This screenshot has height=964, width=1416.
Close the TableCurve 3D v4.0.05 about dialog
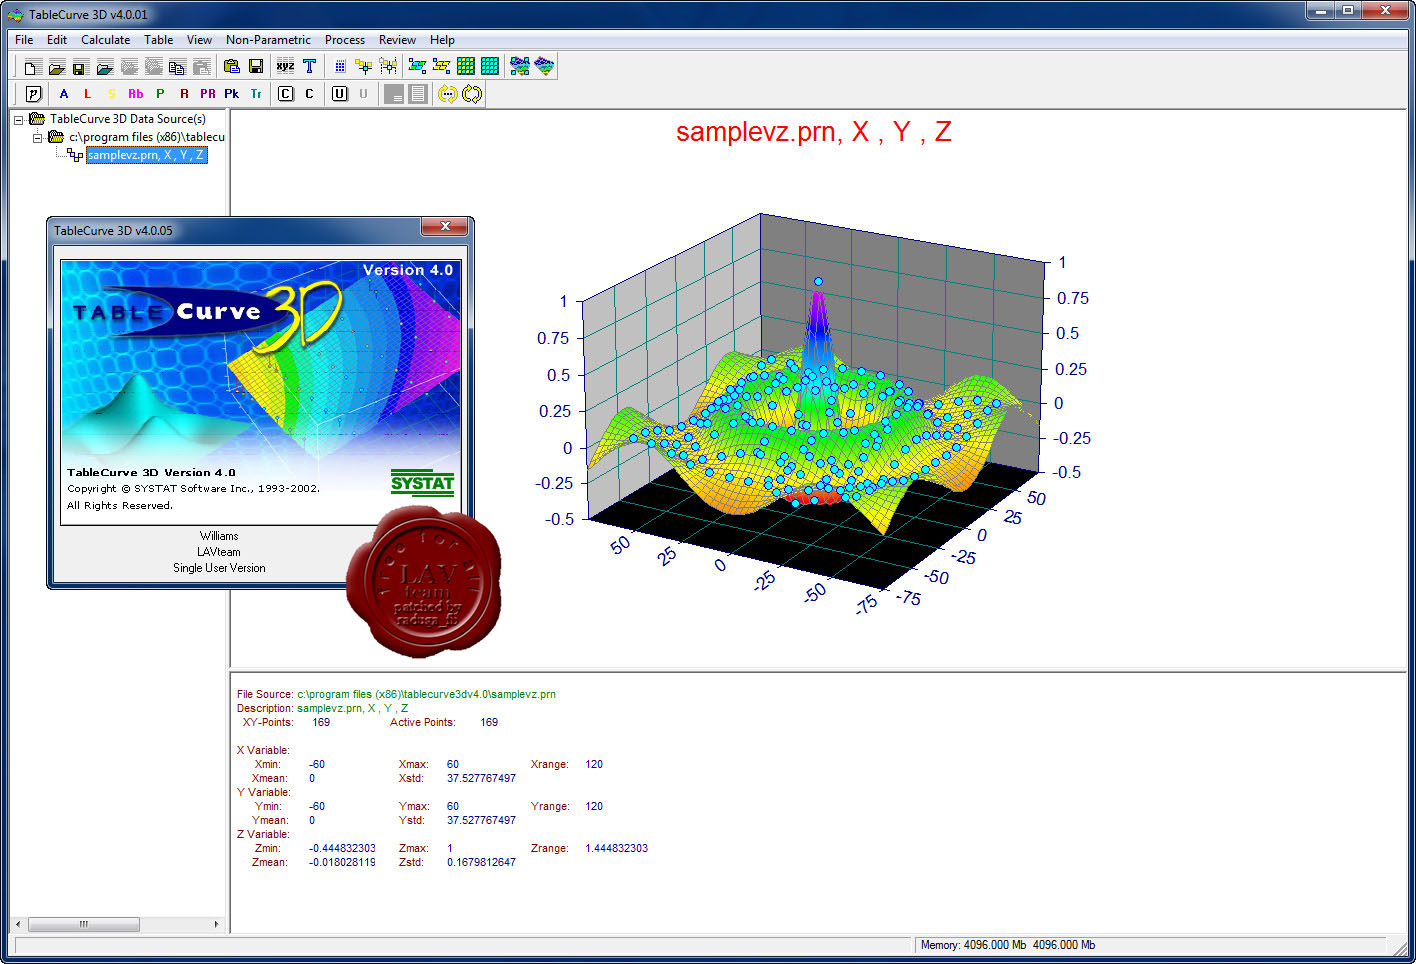(x=445, y=227)
